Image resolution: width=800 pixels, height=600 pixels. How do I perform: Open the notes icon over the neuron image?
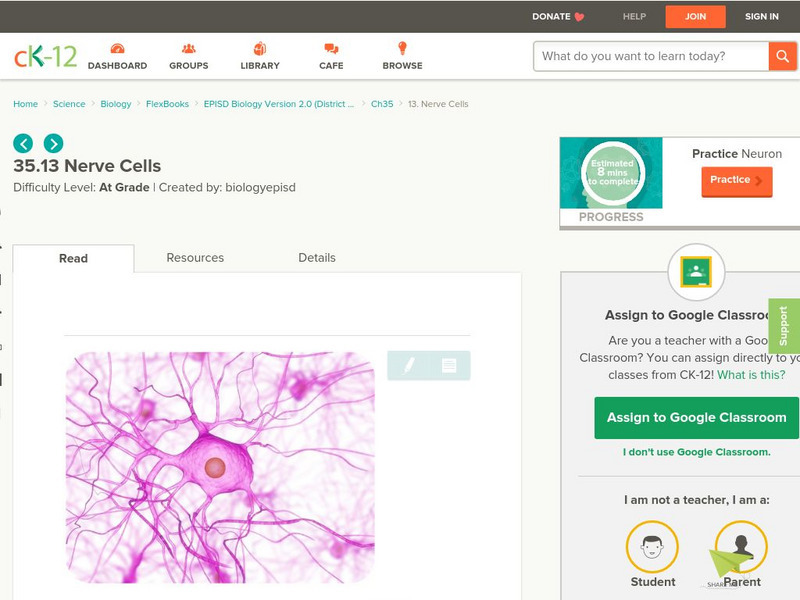(447, 366)
